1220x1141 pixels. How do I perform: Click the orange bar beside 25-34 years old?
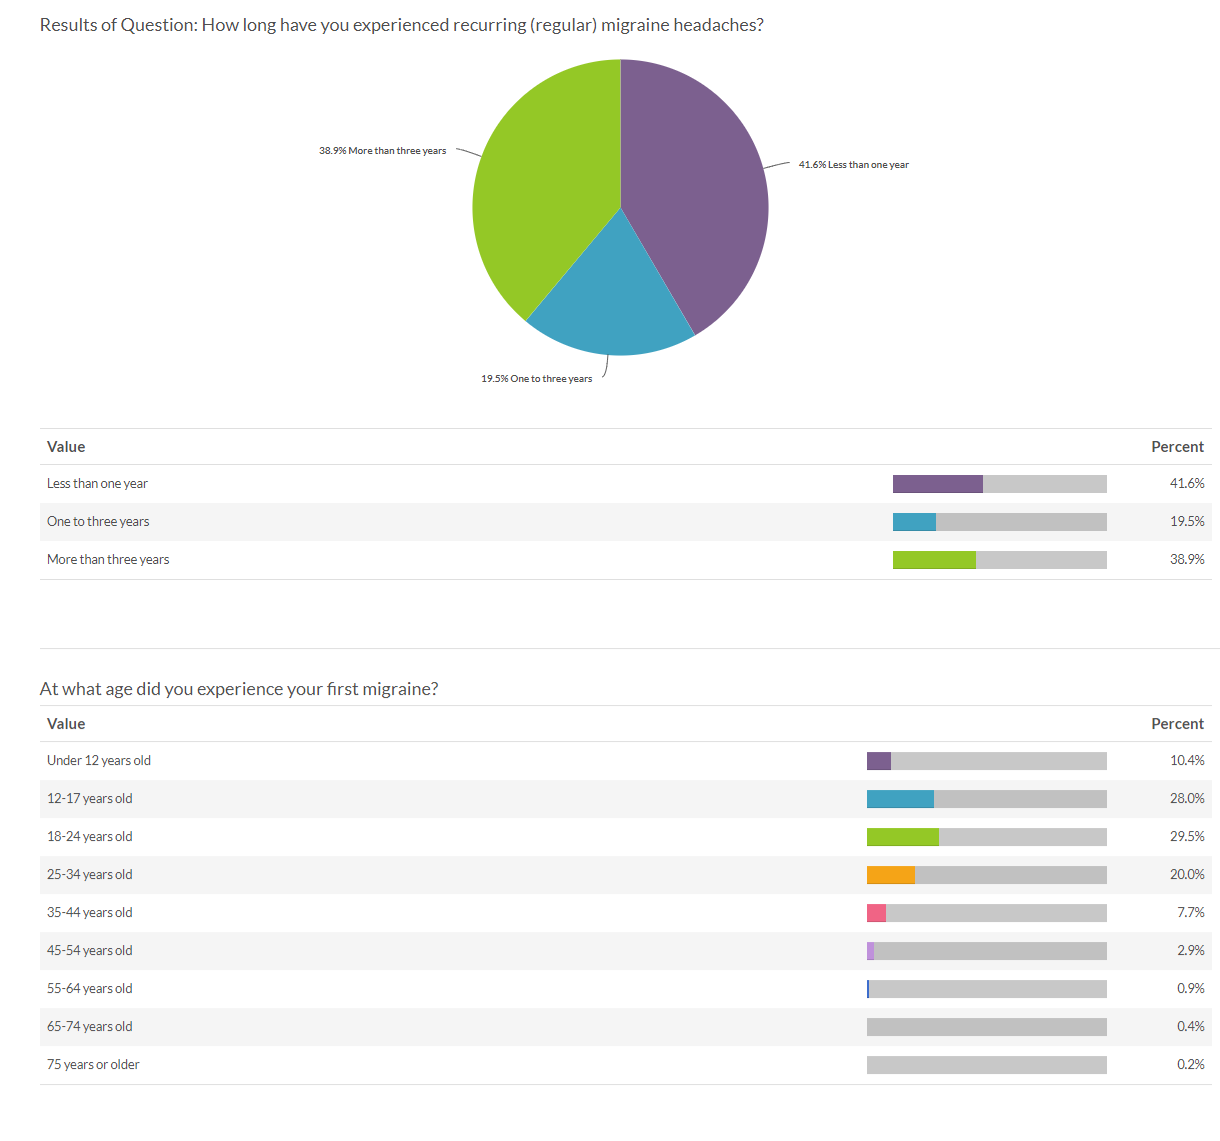pos(891,874)
